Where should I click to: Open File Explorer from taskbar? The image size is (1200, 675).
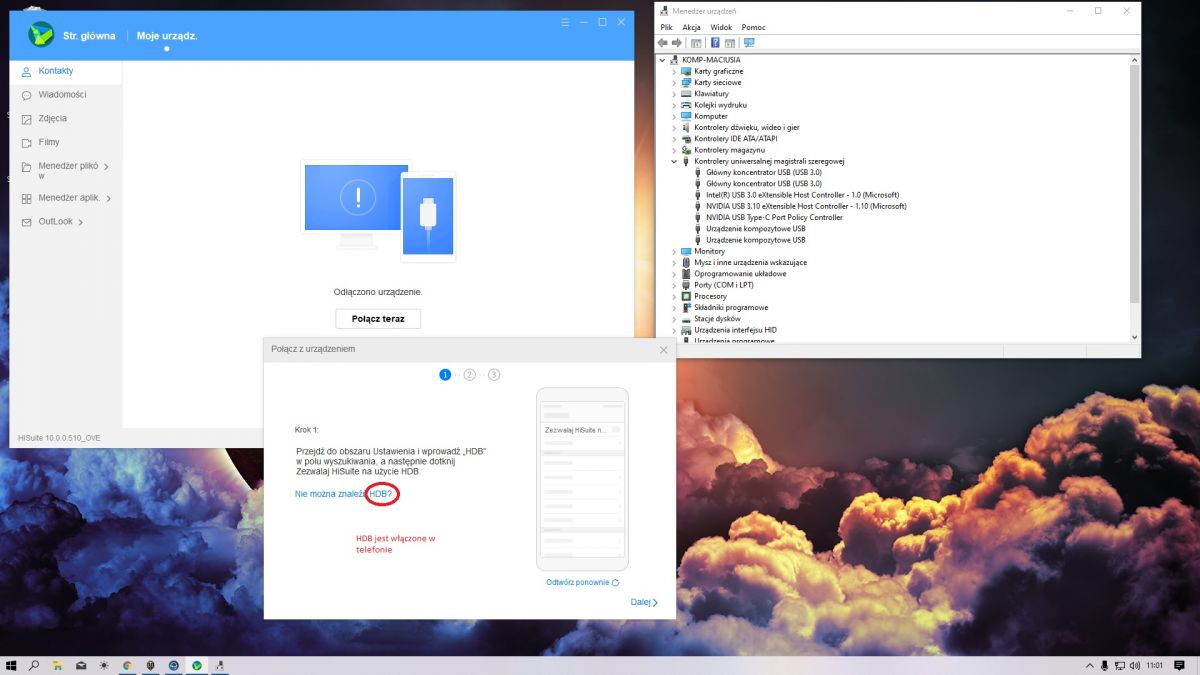click(58, 664)
